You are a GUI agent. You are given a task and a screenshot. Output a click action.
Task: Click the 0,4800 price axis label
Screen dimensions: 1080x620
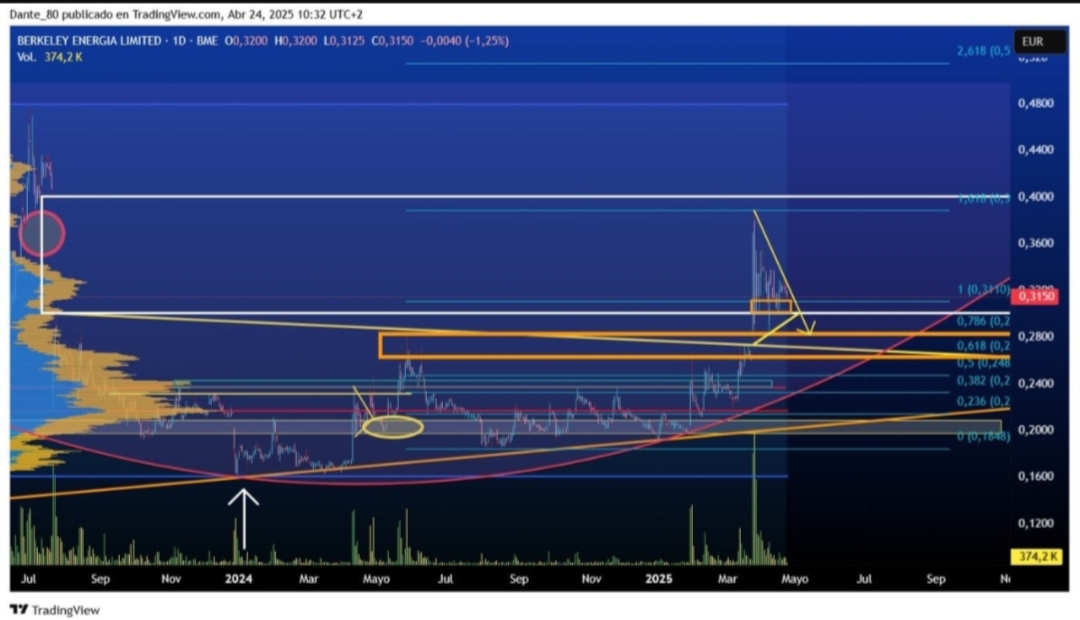pos(1036,103)
